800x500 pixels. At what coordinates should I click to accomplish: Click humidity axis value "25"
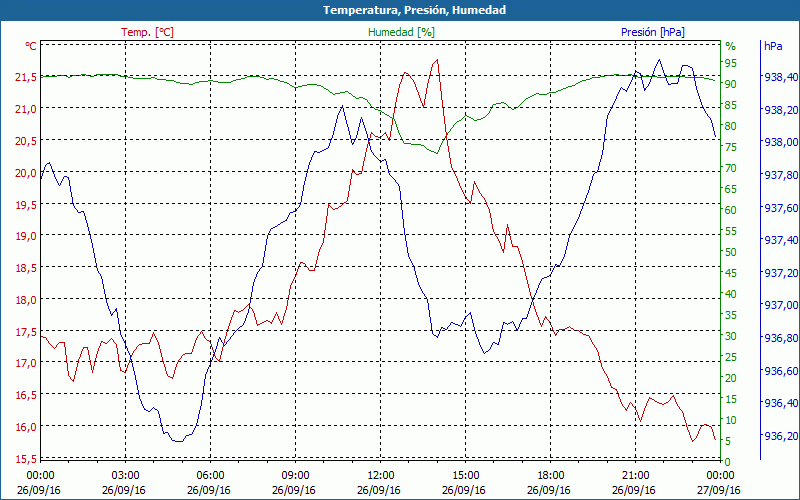point(731,357)
